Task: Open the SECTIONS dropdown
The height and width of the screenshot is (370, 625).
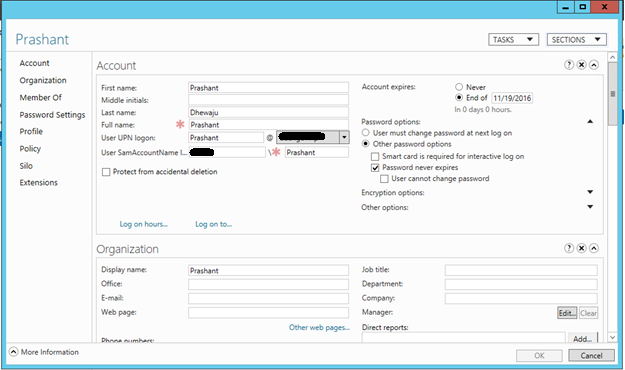Action: [x=577, y=39]
